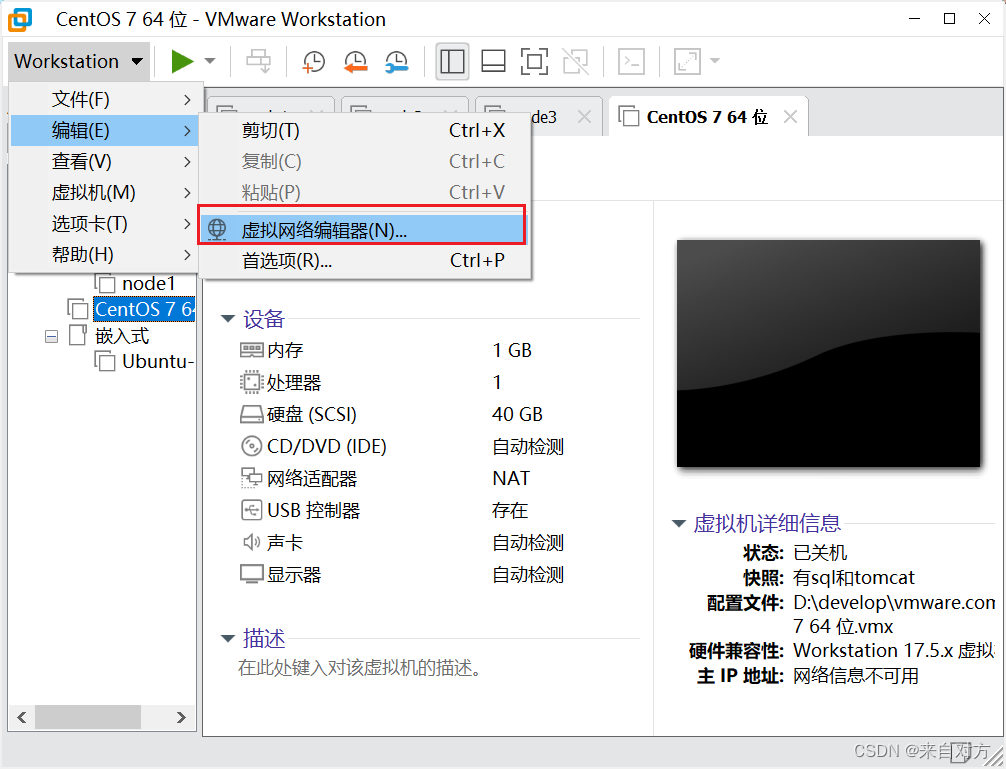The image size is (1006, 769).
Task: Click the hard disk icon beside 硬盘
Action: [x=252, y=414]
